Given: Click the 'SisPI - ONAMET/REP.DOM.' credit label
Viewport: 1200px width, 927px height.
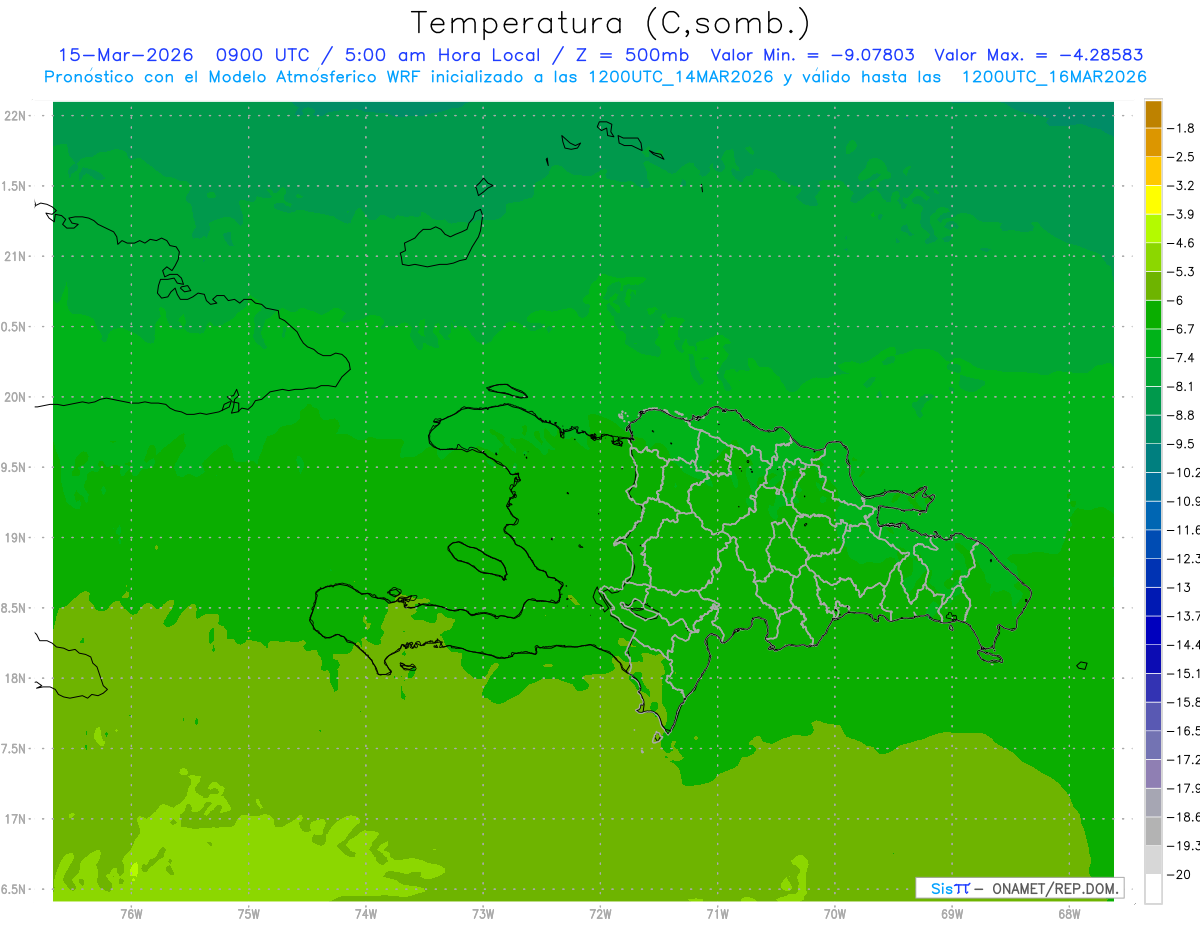Looking at the screenshot, I should tap(1019, 888).
